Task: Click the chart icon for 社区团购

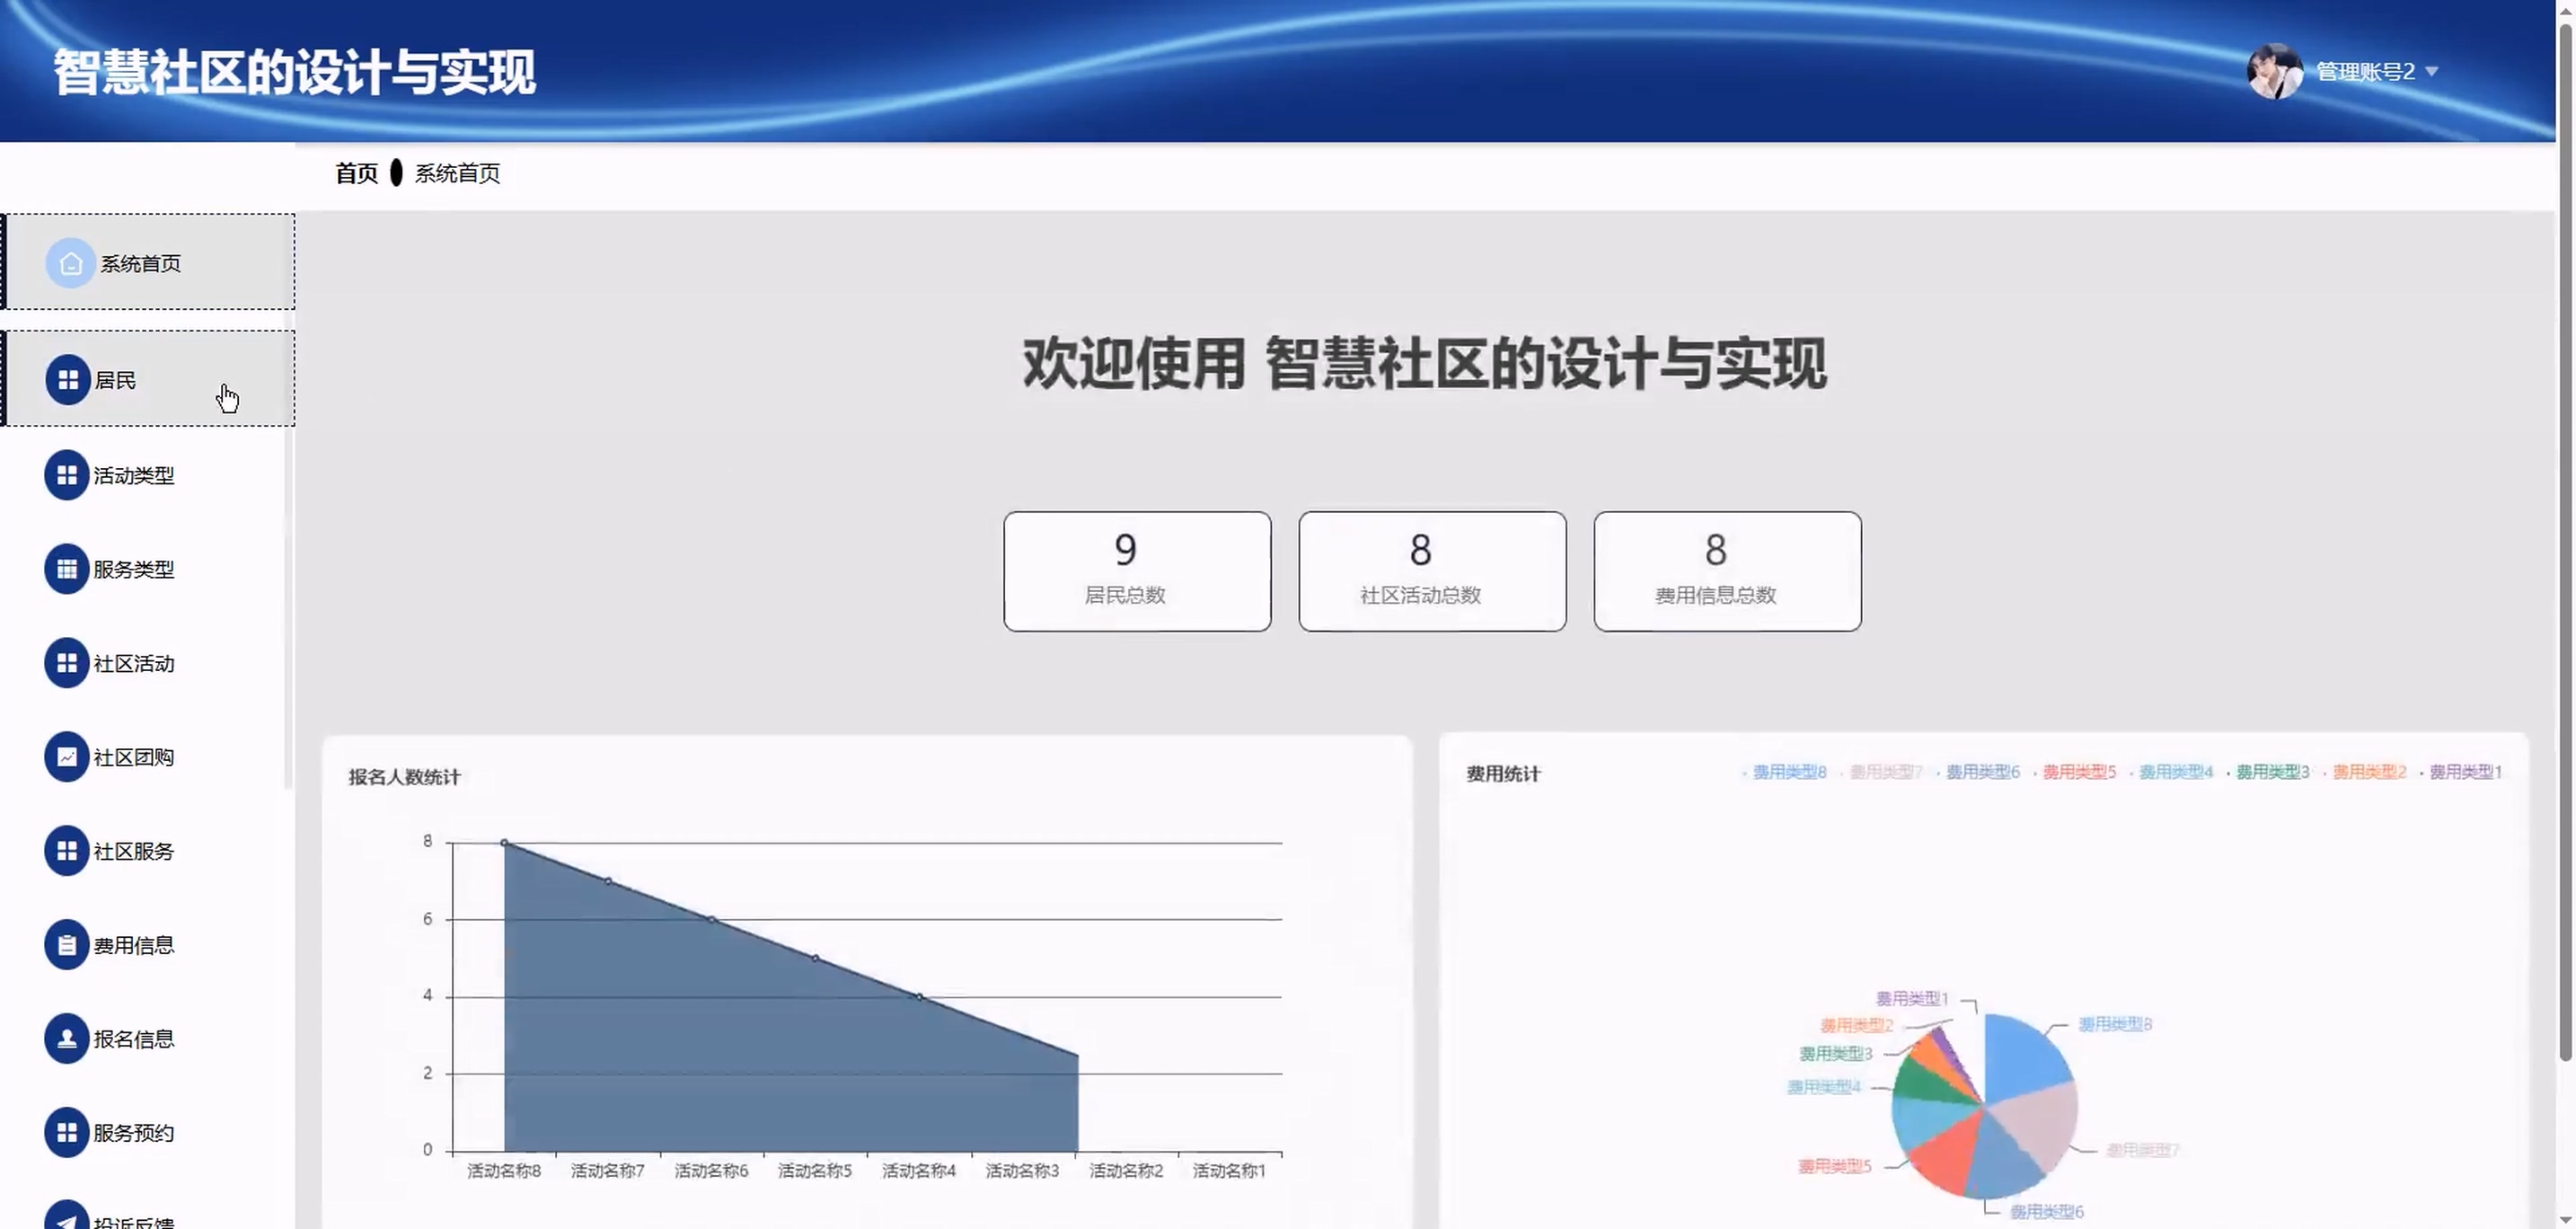Action: (67, 757)
